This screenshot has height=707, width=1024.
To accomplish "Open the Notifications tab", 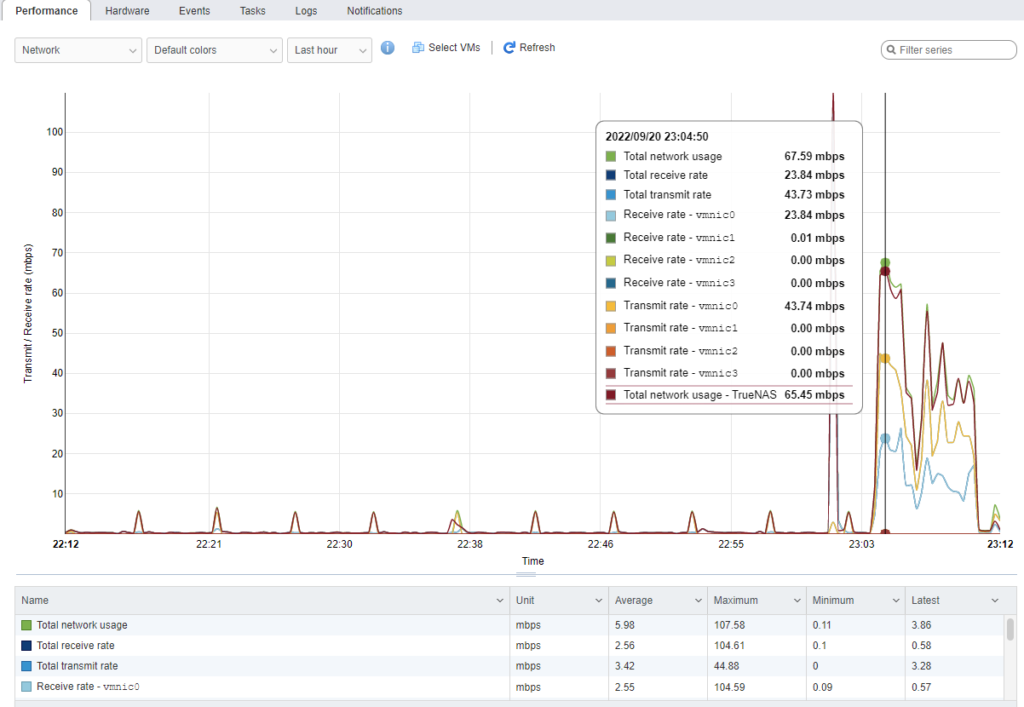I will [x=374, y=10].
